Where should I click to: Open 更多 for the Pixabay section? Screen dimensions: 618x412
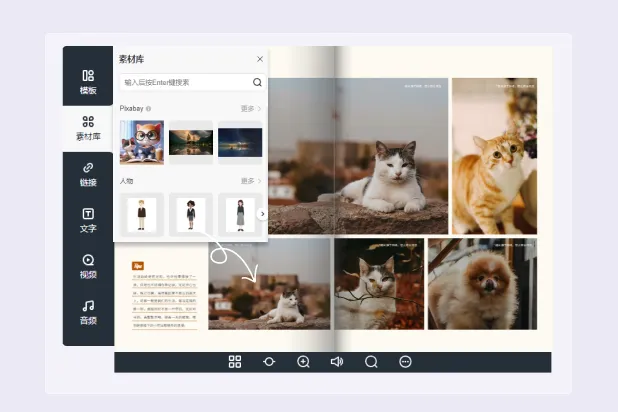coord(251,108)
